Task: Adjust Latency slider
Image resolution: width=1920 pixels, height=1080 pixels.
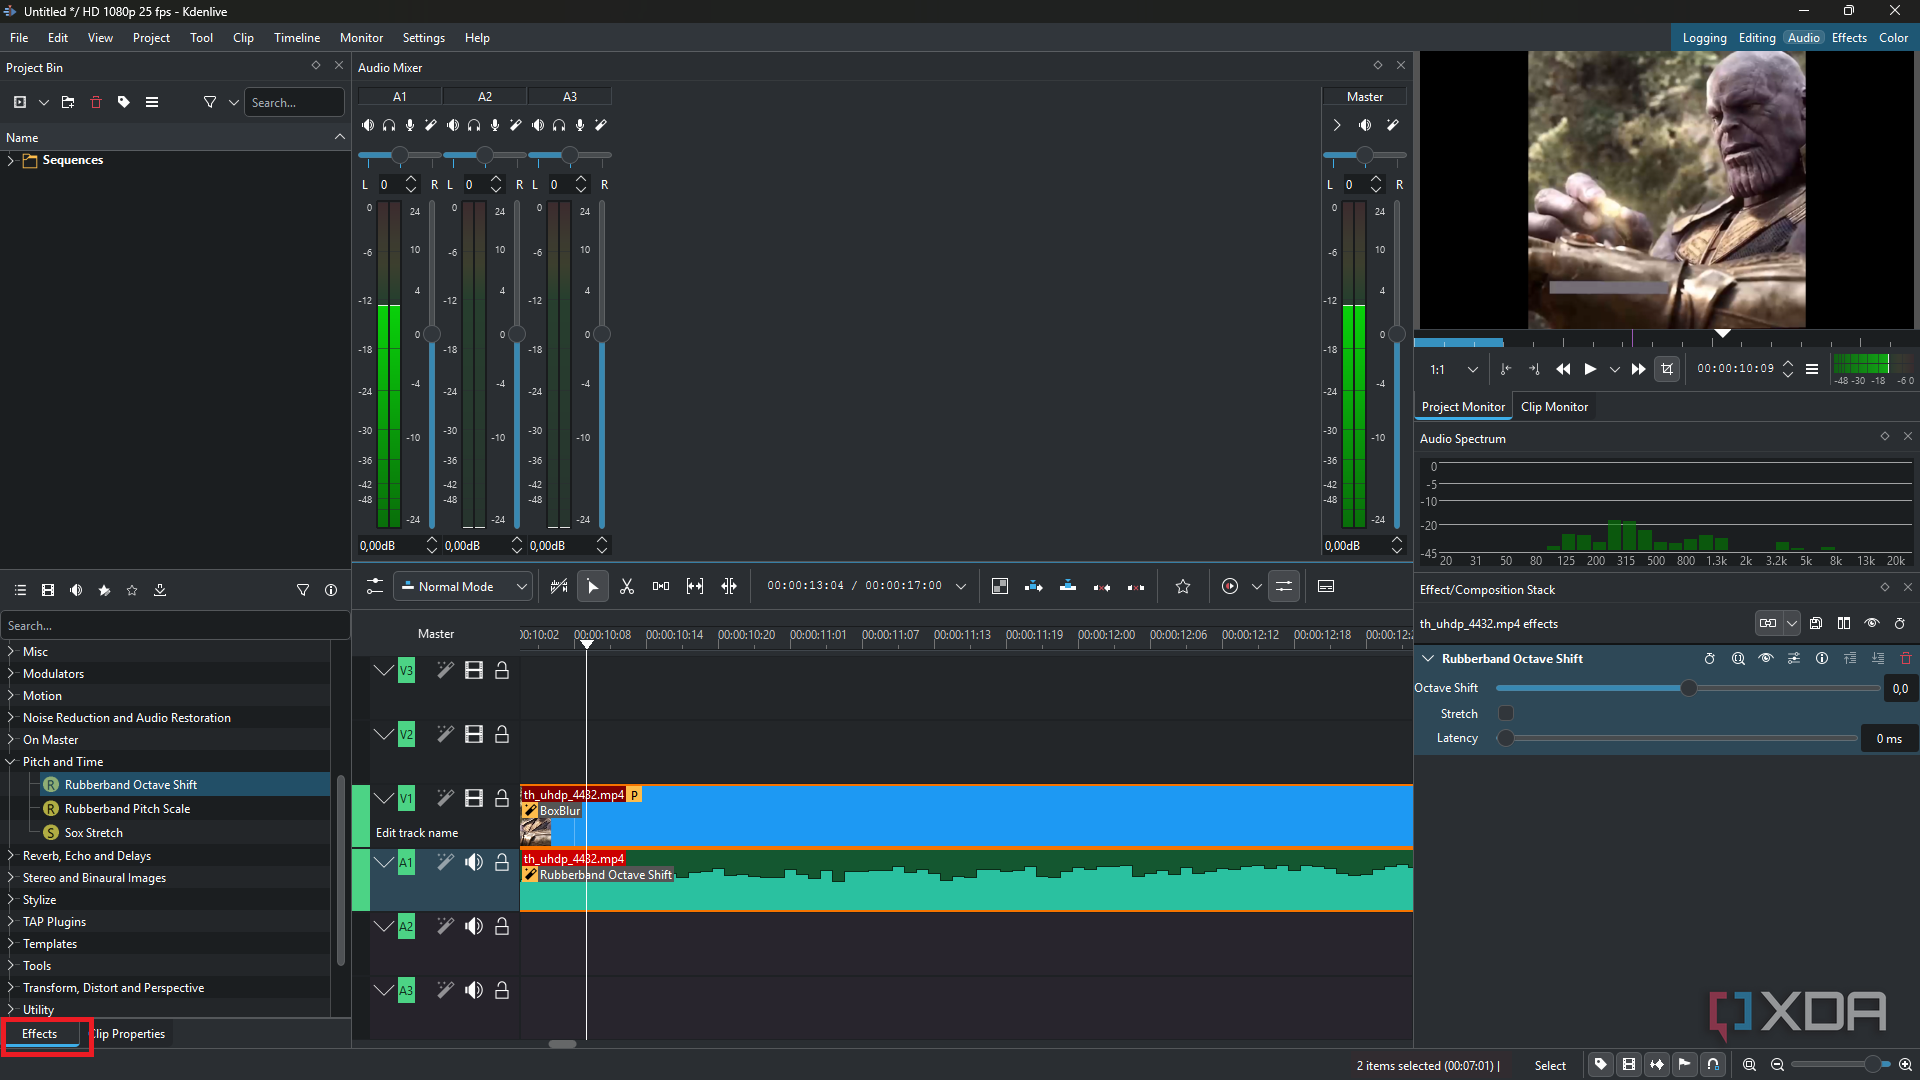Action: [x=1505, y=739]
